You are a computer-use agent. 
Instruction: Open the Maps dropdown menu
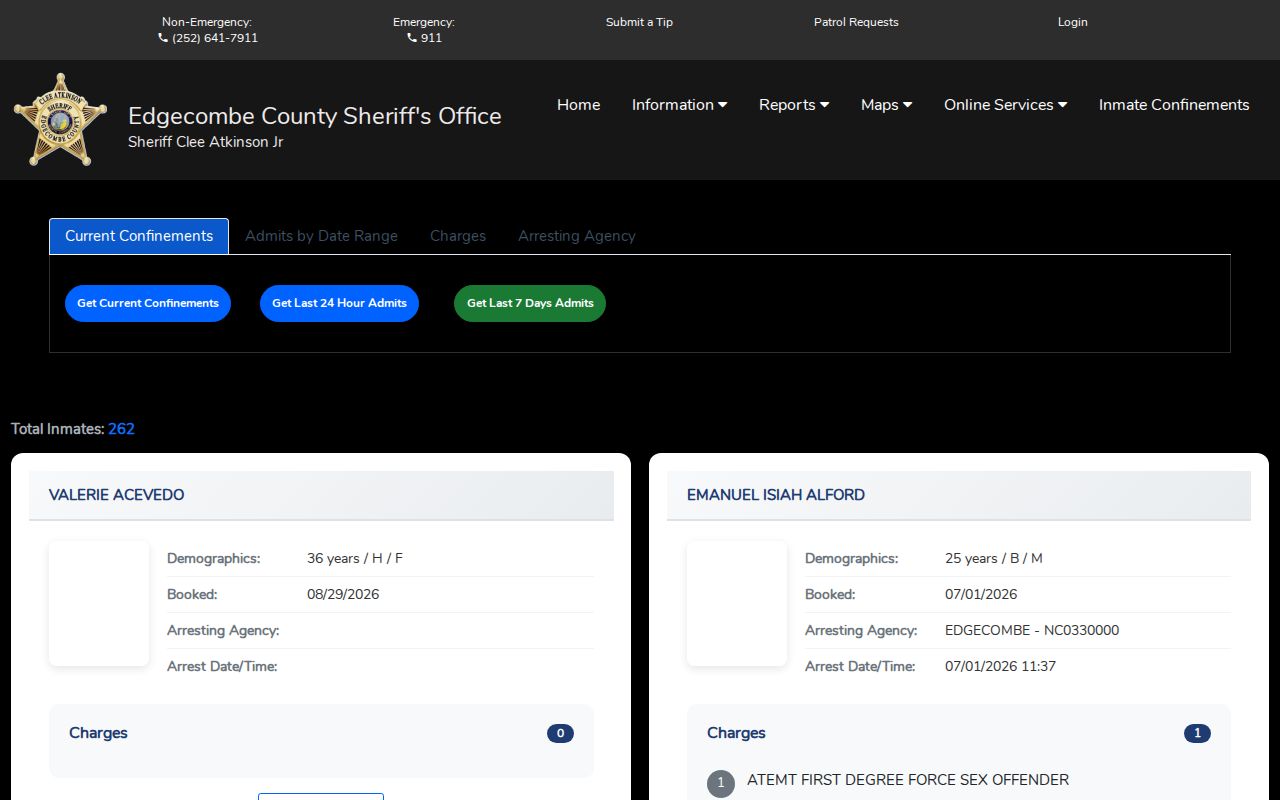click(886, 105)
